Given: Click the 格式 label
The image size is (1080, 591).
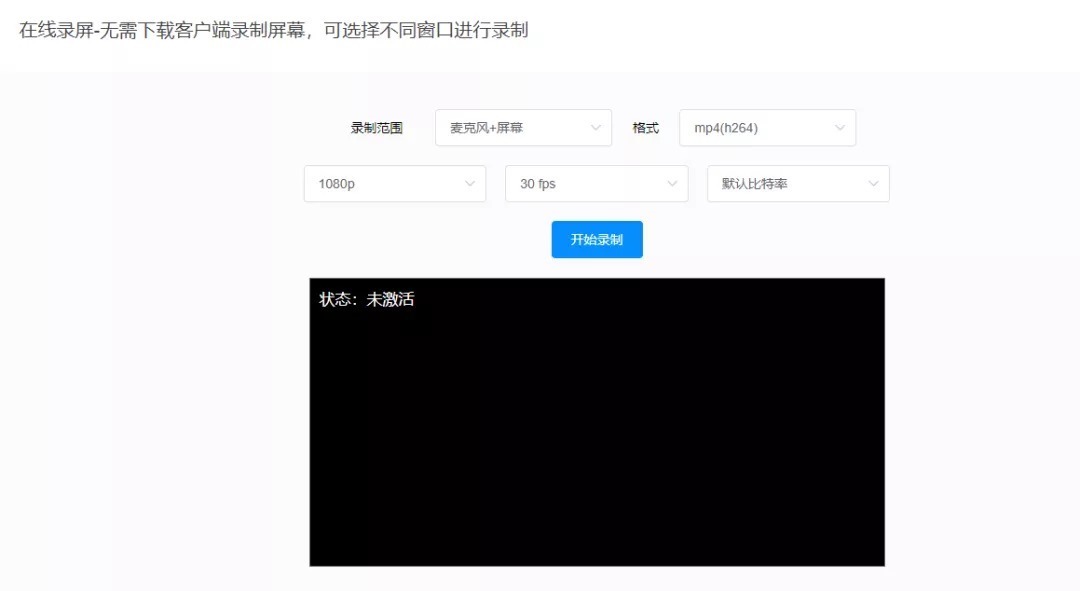Looking at the screenshot, I should click(646, 128).
